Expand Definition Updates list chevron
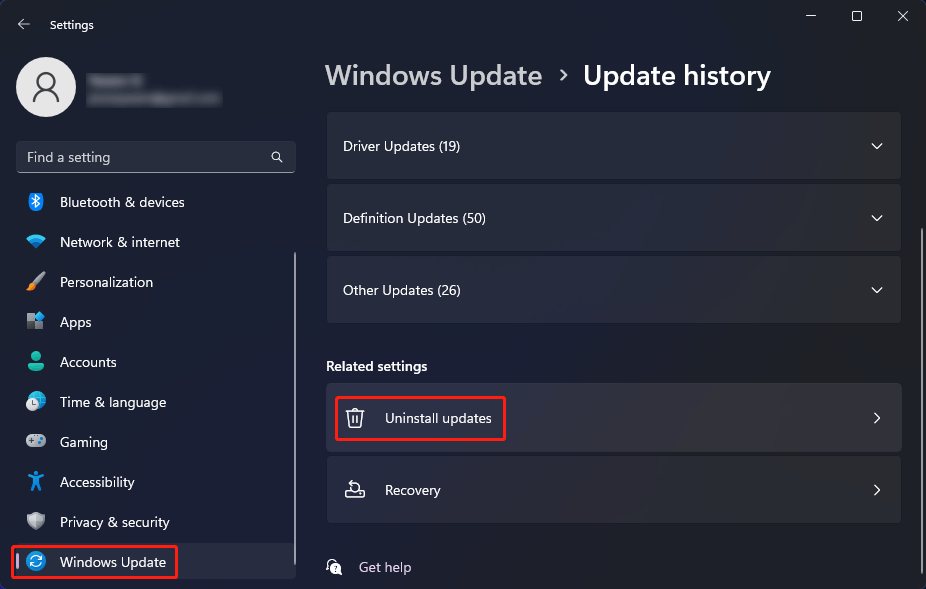926x589 pixels. pos(876,218)
